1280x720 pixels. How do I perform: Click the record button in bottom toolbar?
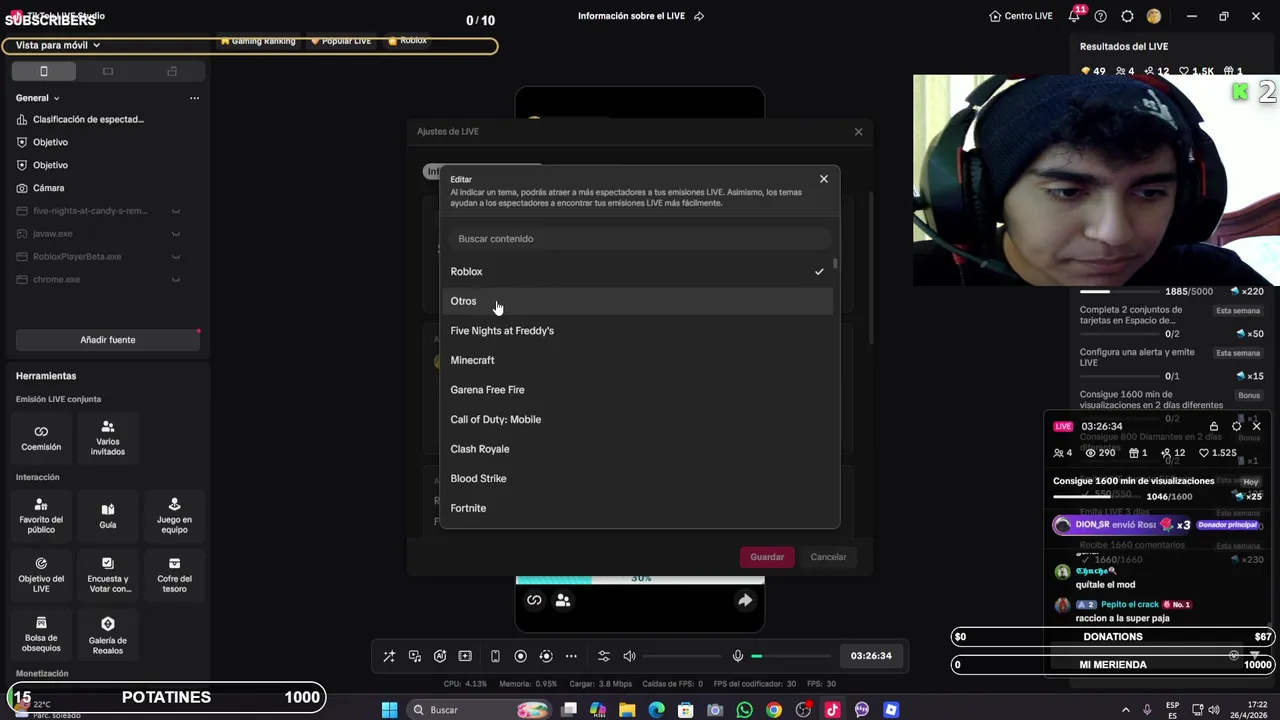(x=520, y=656)
